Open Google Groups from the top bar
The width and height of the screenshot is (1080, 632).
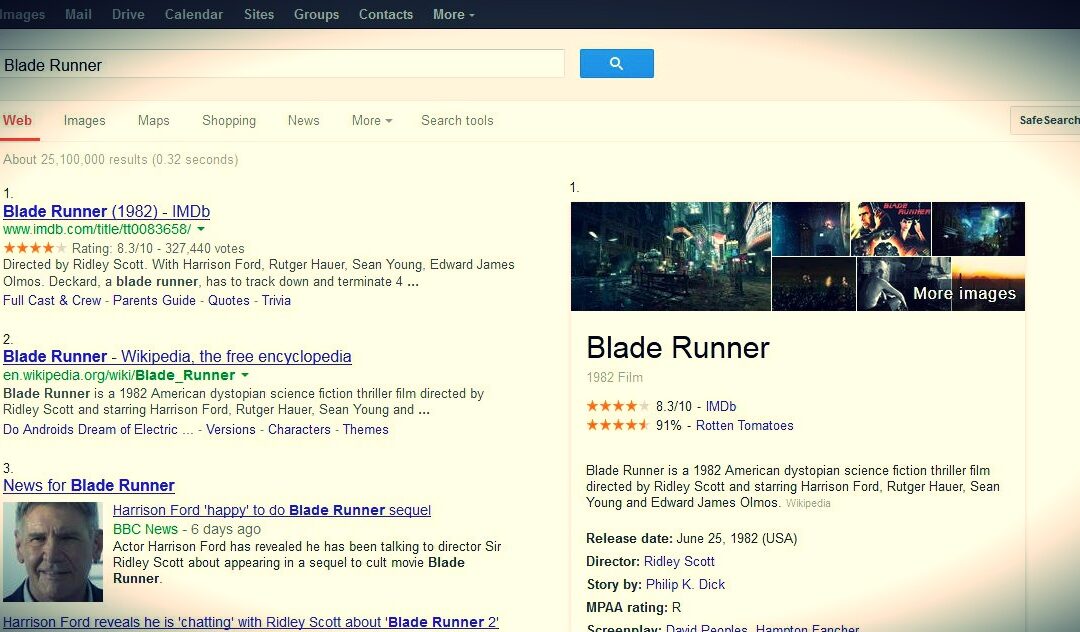pos(316,14)
